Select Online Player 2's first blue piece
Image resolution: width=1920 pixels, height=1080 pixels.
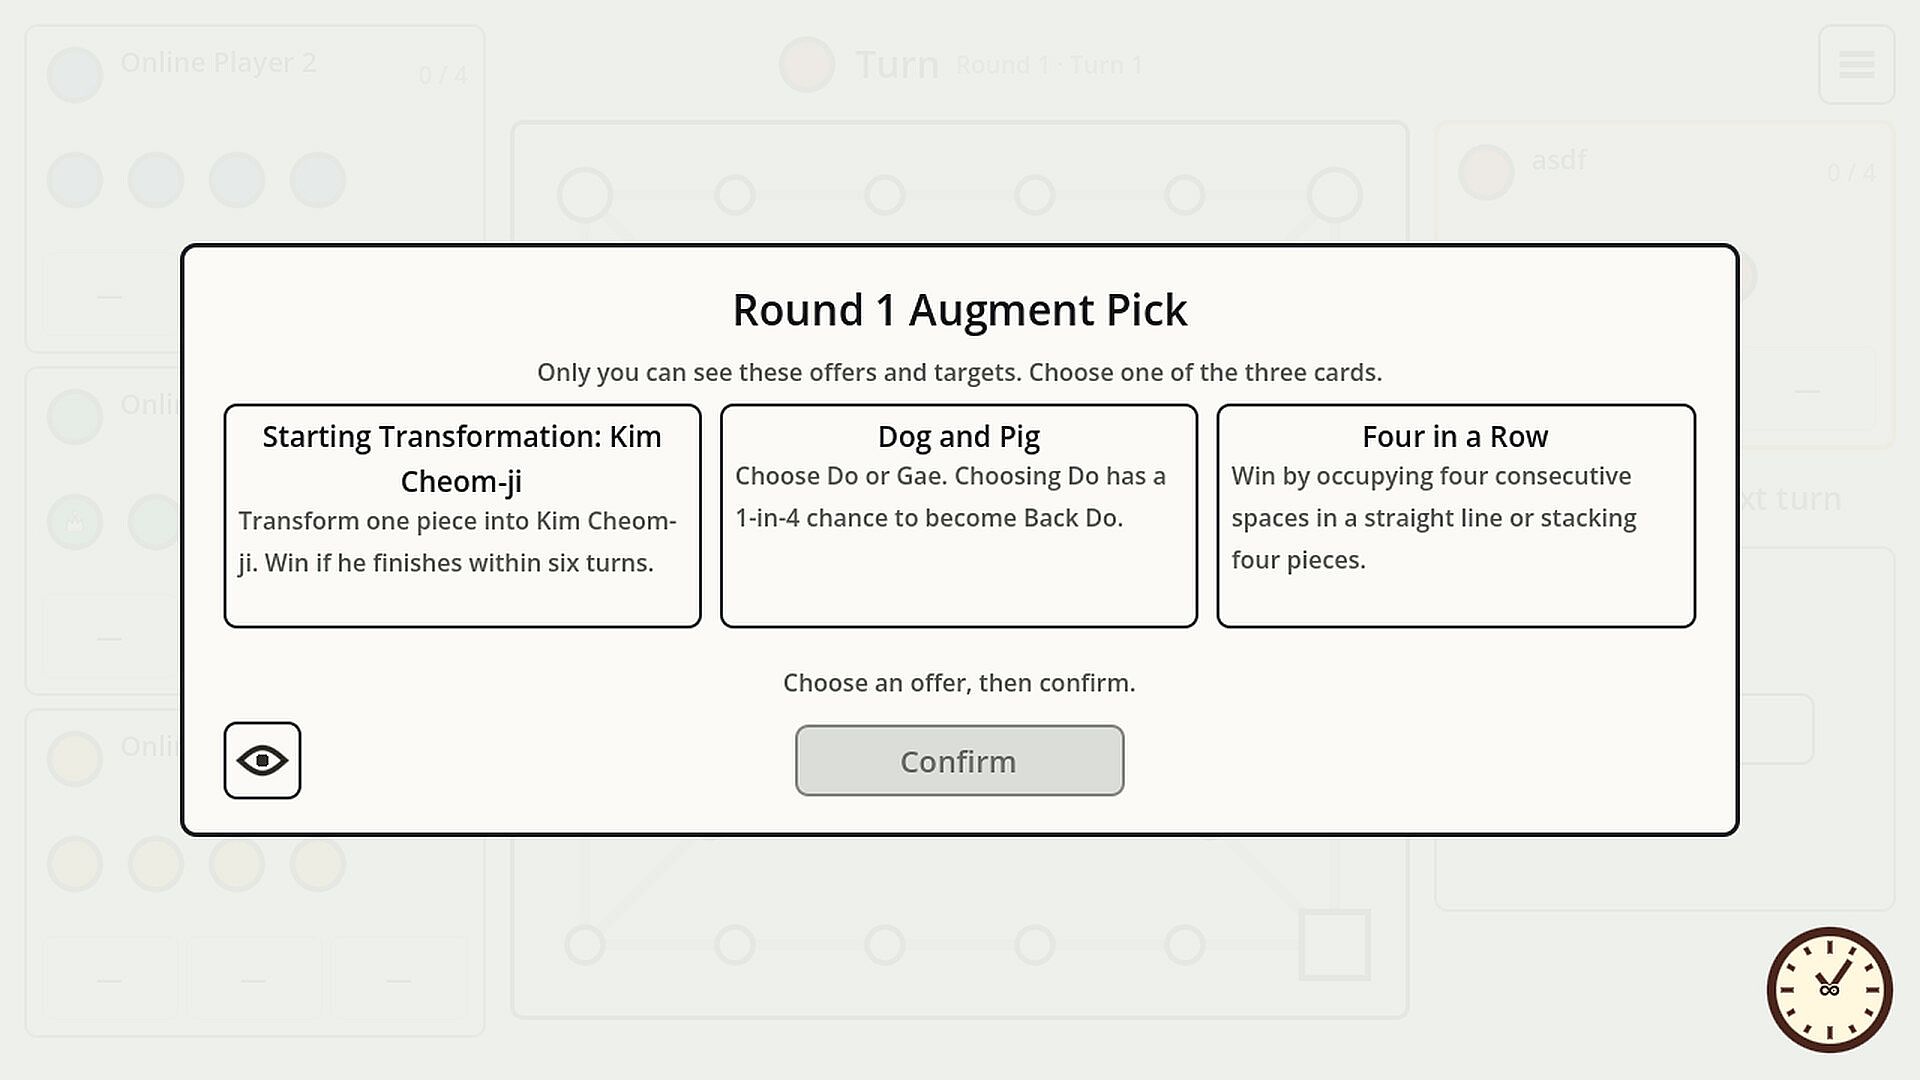click(x=75, y=180)
